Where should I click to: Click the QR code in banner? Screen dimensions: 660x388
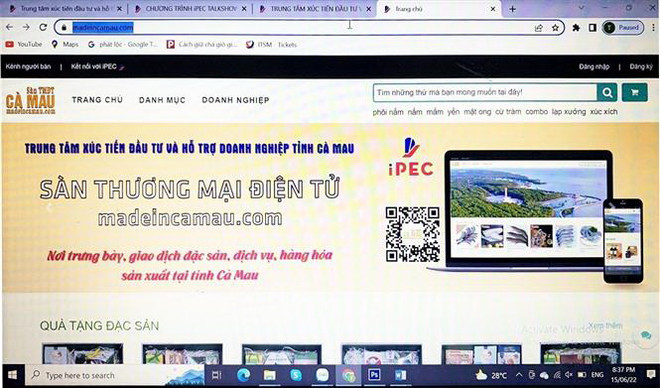pyautogui.click(x=412, y=234)
